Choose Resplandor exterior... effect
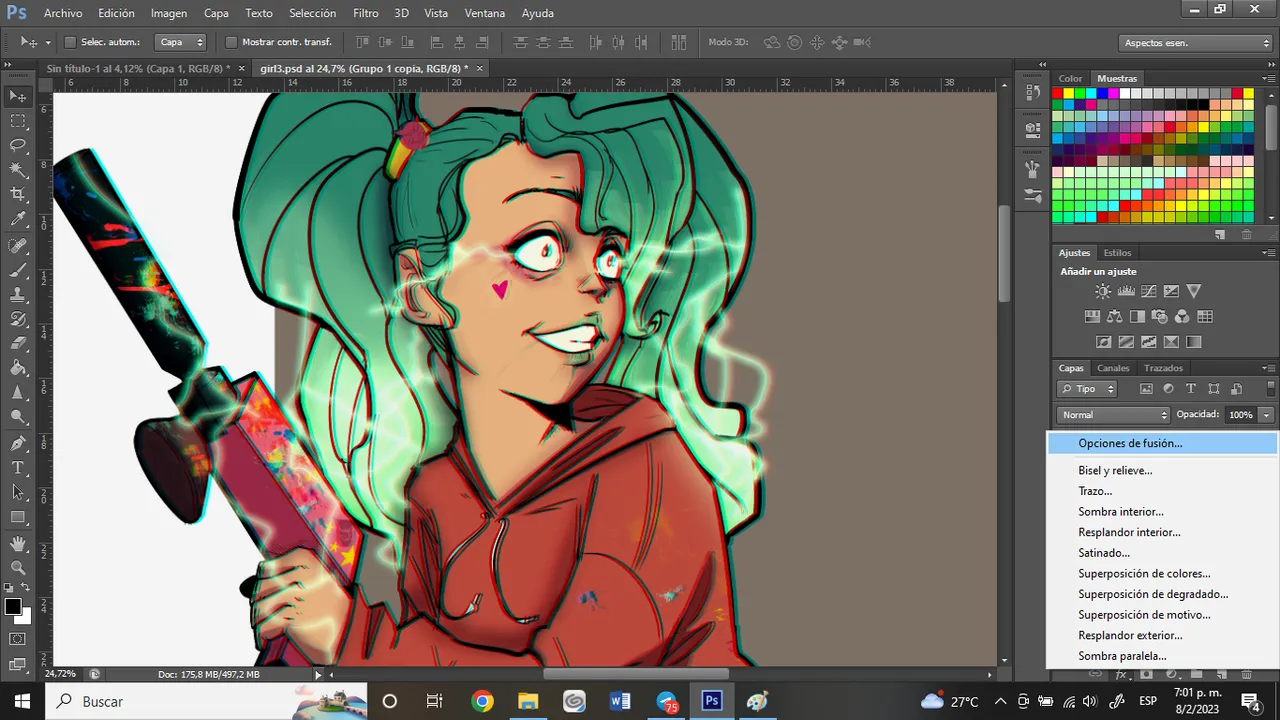The image size is (1280, 720). click(x=1130, y=635)
